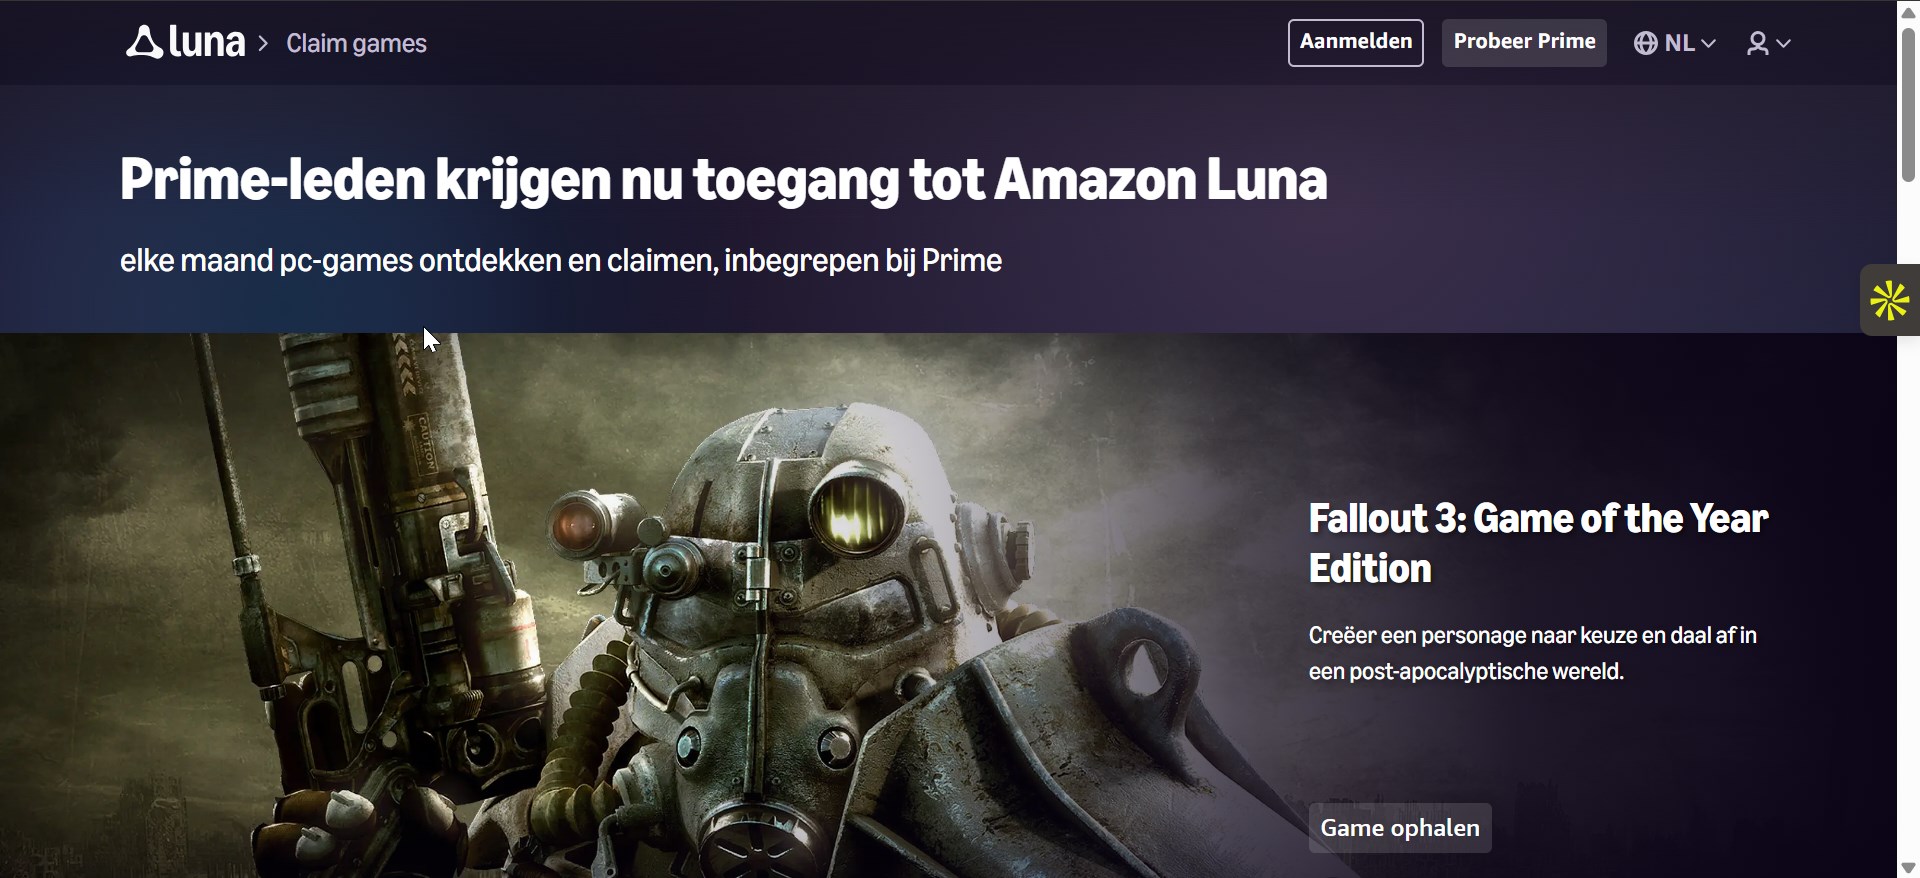Click the Probeer Prime button
The image size is (1920, 878).
(x=1524, y=43)
